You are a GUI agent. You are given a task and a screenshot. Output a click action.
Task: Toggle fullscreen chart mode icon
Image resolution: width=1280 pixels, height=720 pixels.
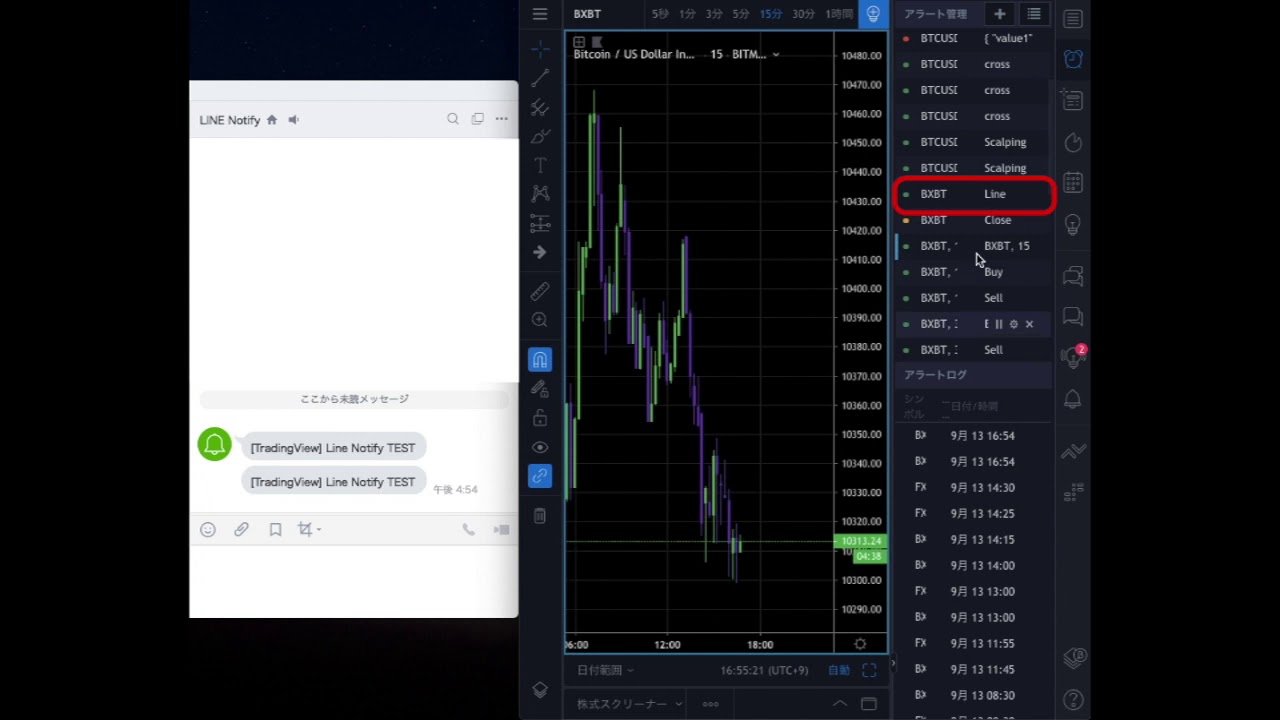tap(869, 670)
